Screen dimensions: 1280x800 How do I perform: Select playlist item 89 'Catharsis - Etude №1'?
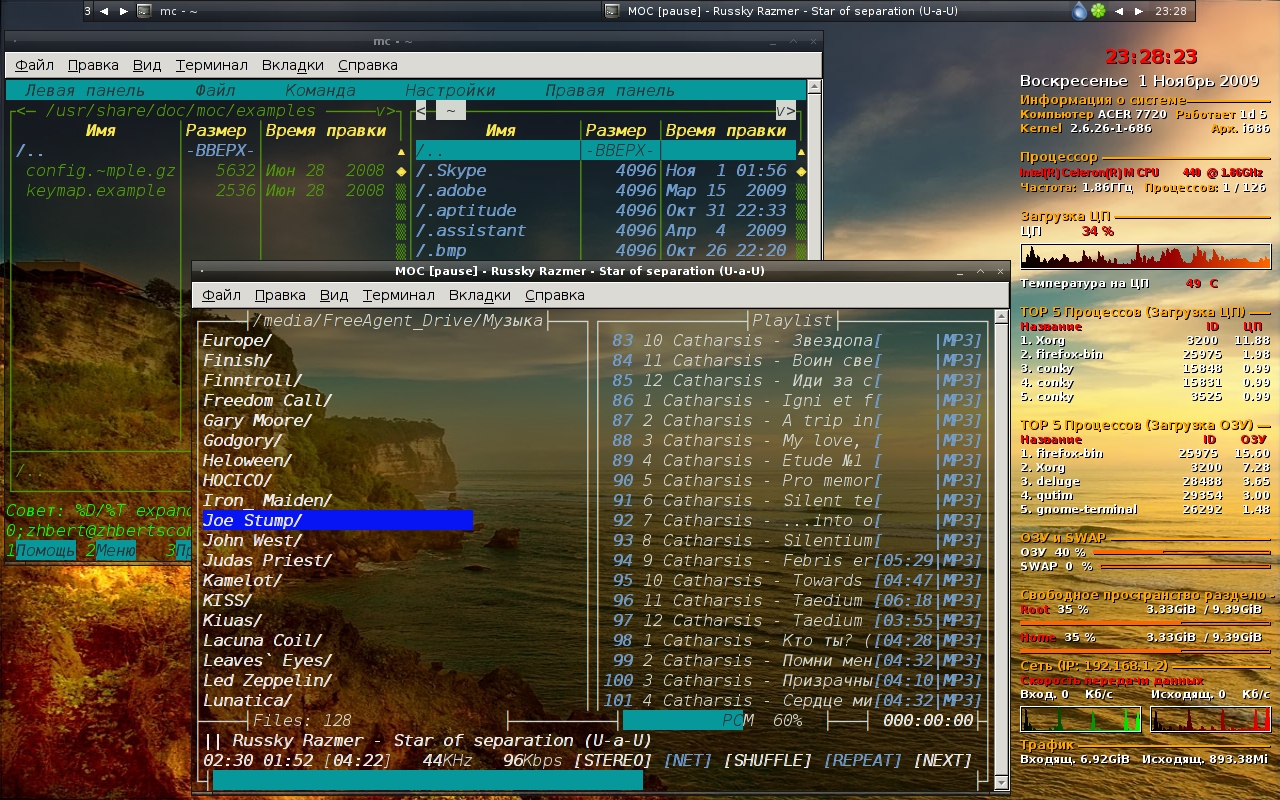pos(793,460)
